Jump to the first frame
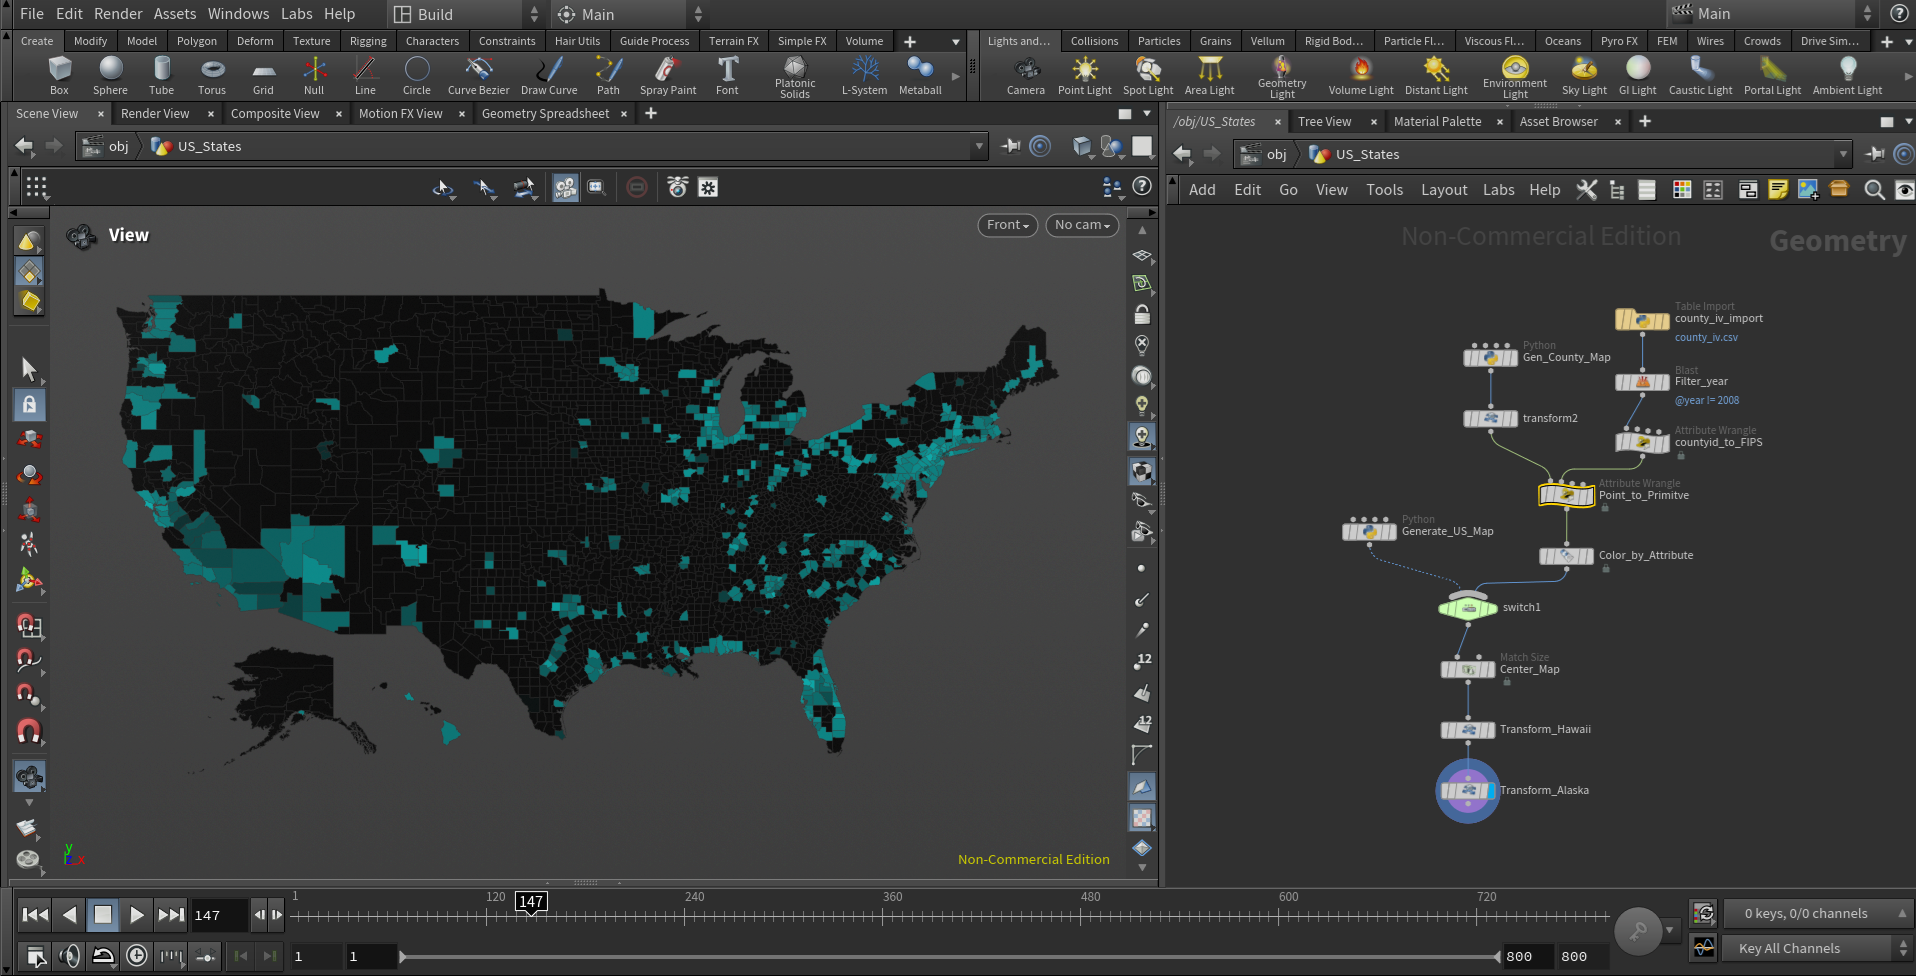The image size is (1916, 976). pos(35,914)
